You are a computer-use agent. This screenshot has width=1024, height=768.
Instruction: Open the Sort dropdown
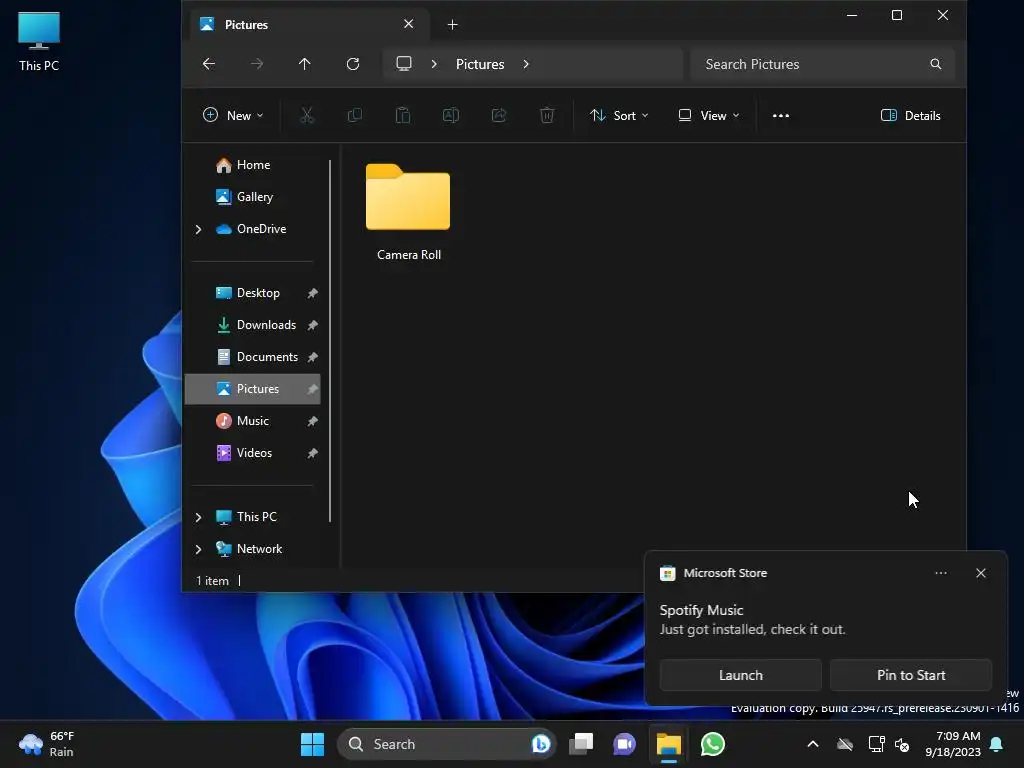618,116
